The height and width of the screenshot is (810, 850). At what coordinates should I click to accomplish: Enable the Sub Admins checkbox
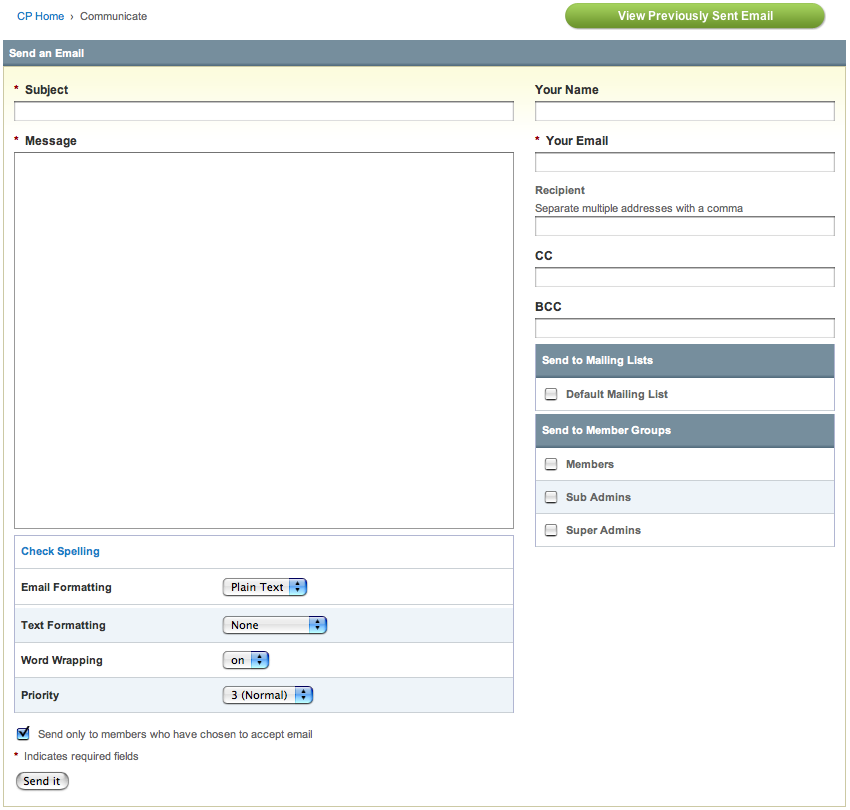[x=551, y=497]
